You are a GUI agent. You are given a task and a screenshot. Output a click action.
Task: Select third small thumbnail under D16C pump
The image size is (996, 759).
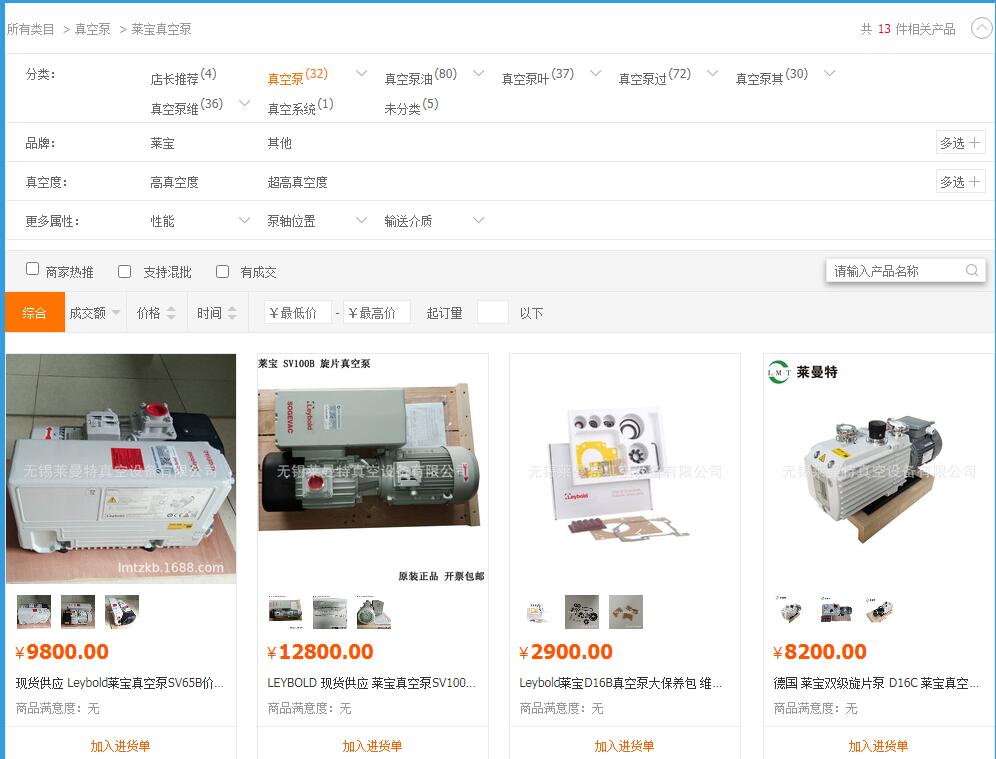[x=879, y=612]
